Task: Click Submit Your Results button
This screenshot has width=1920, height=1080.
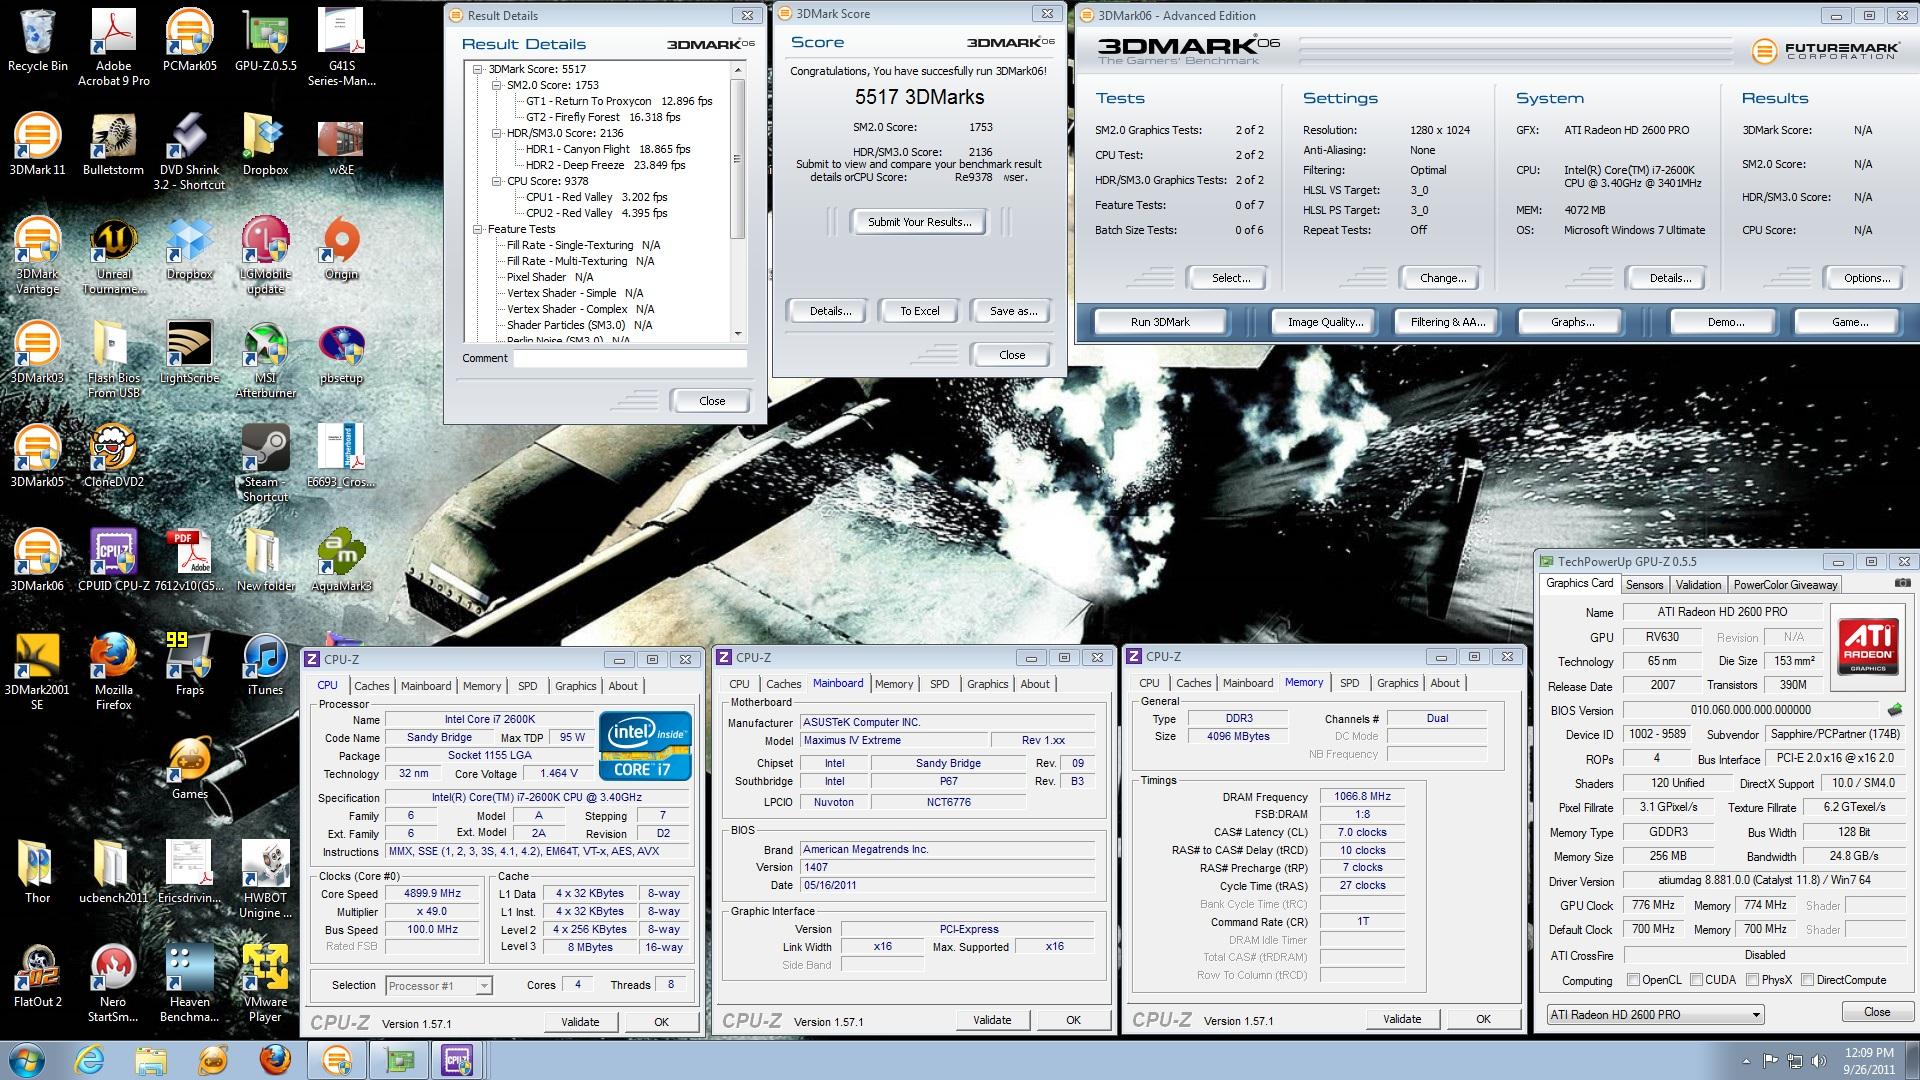Action: coord(919,222)
